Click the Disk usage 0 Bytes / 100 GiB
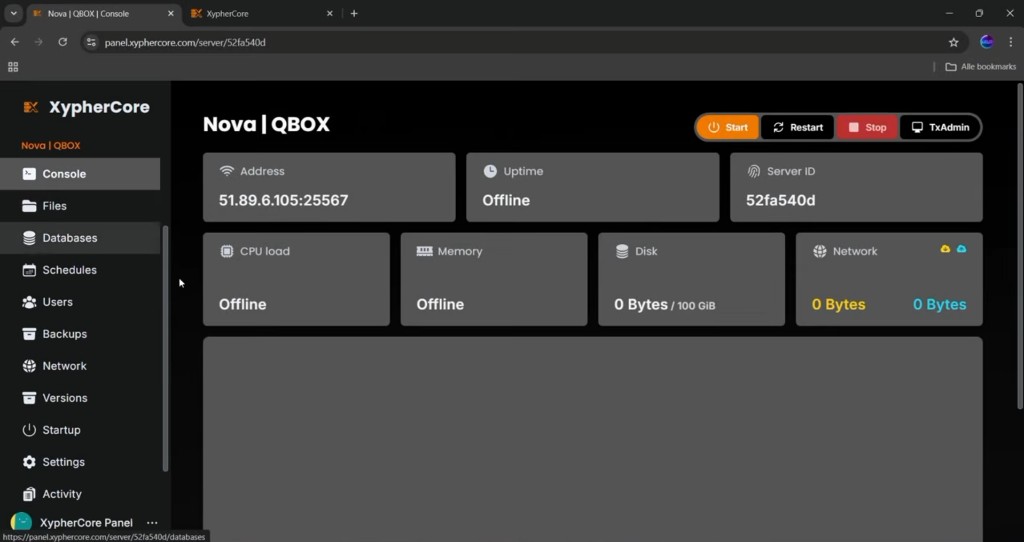The image size is (1024, 542). [665, 305]
